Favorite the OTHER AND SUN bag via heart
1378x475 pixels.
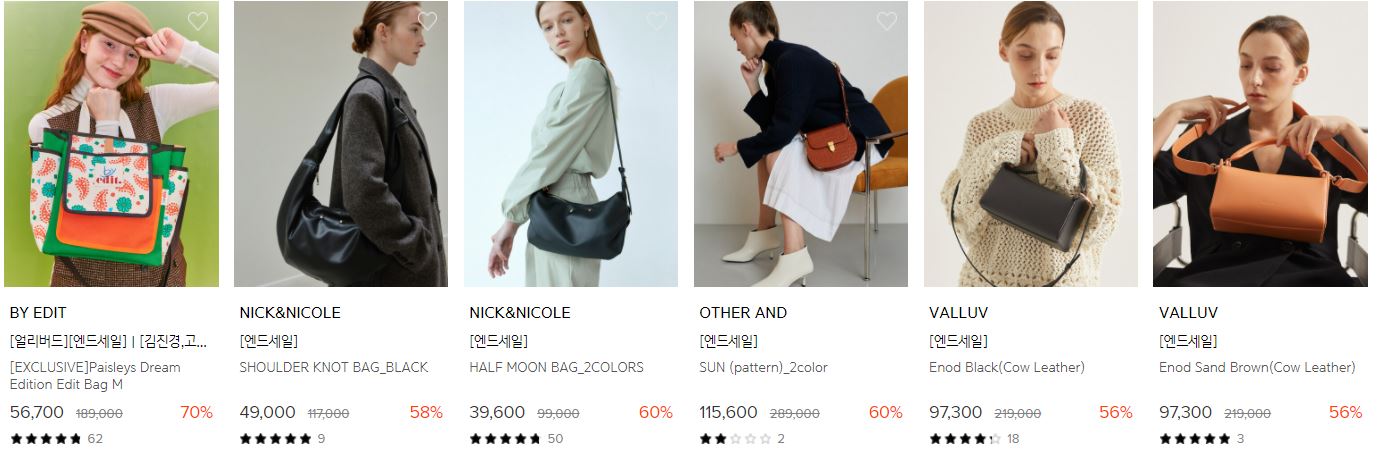pyautogui.click(x=887, y=21)
